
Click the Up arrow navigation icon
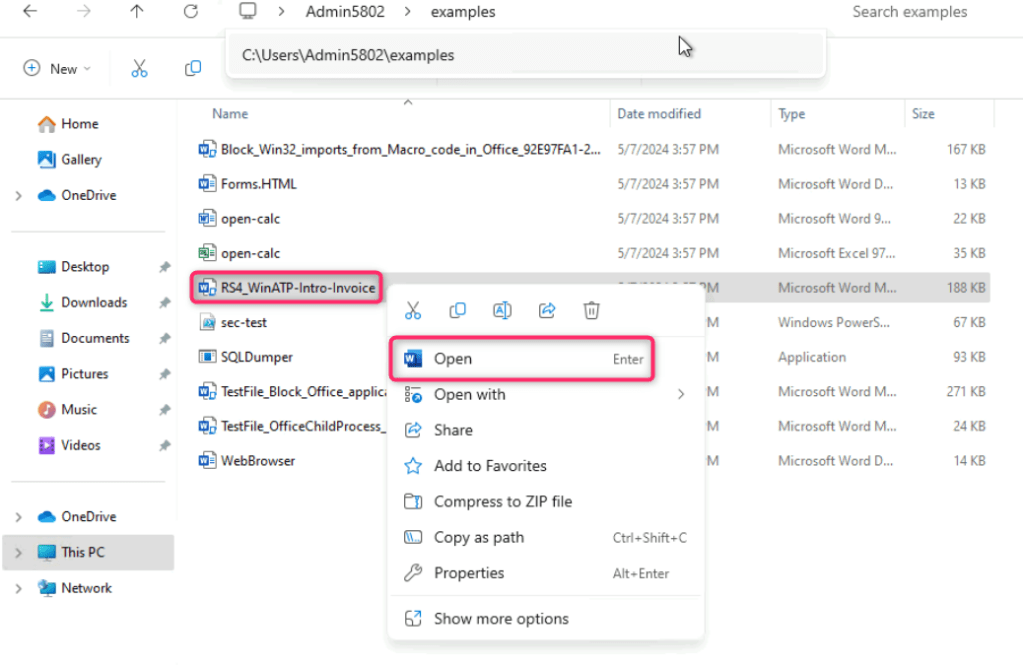click(137, 12)
